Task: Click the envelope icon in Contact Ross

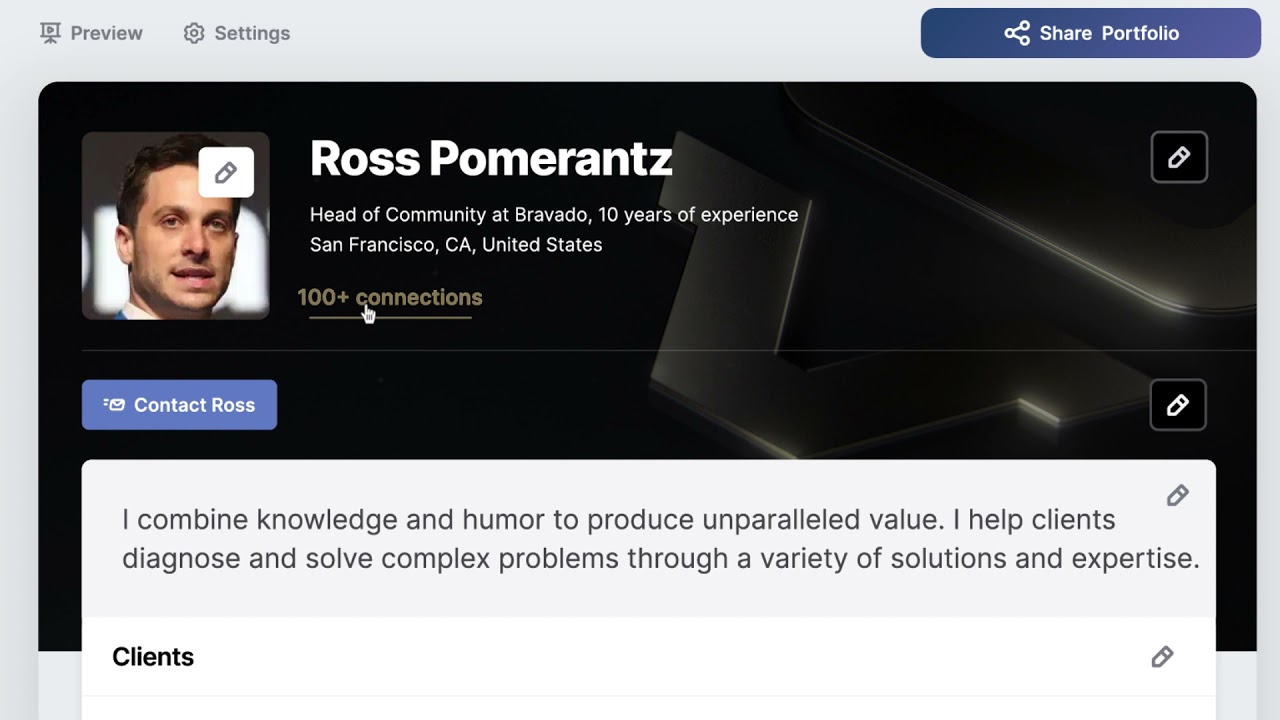Action: point(115,405)
